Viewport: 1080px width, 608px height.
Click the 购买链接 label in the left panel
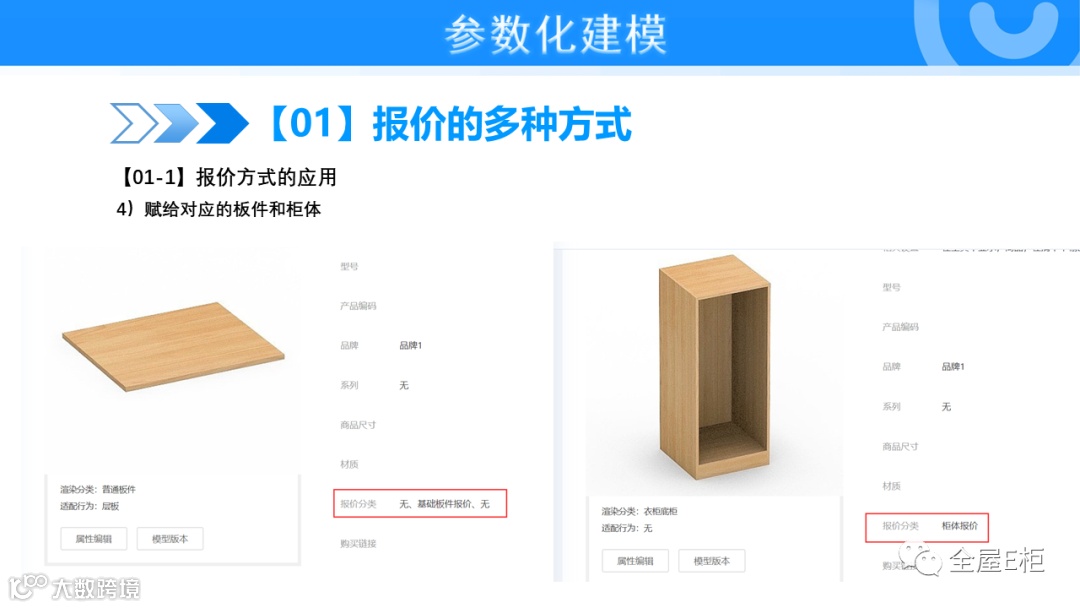358,544
